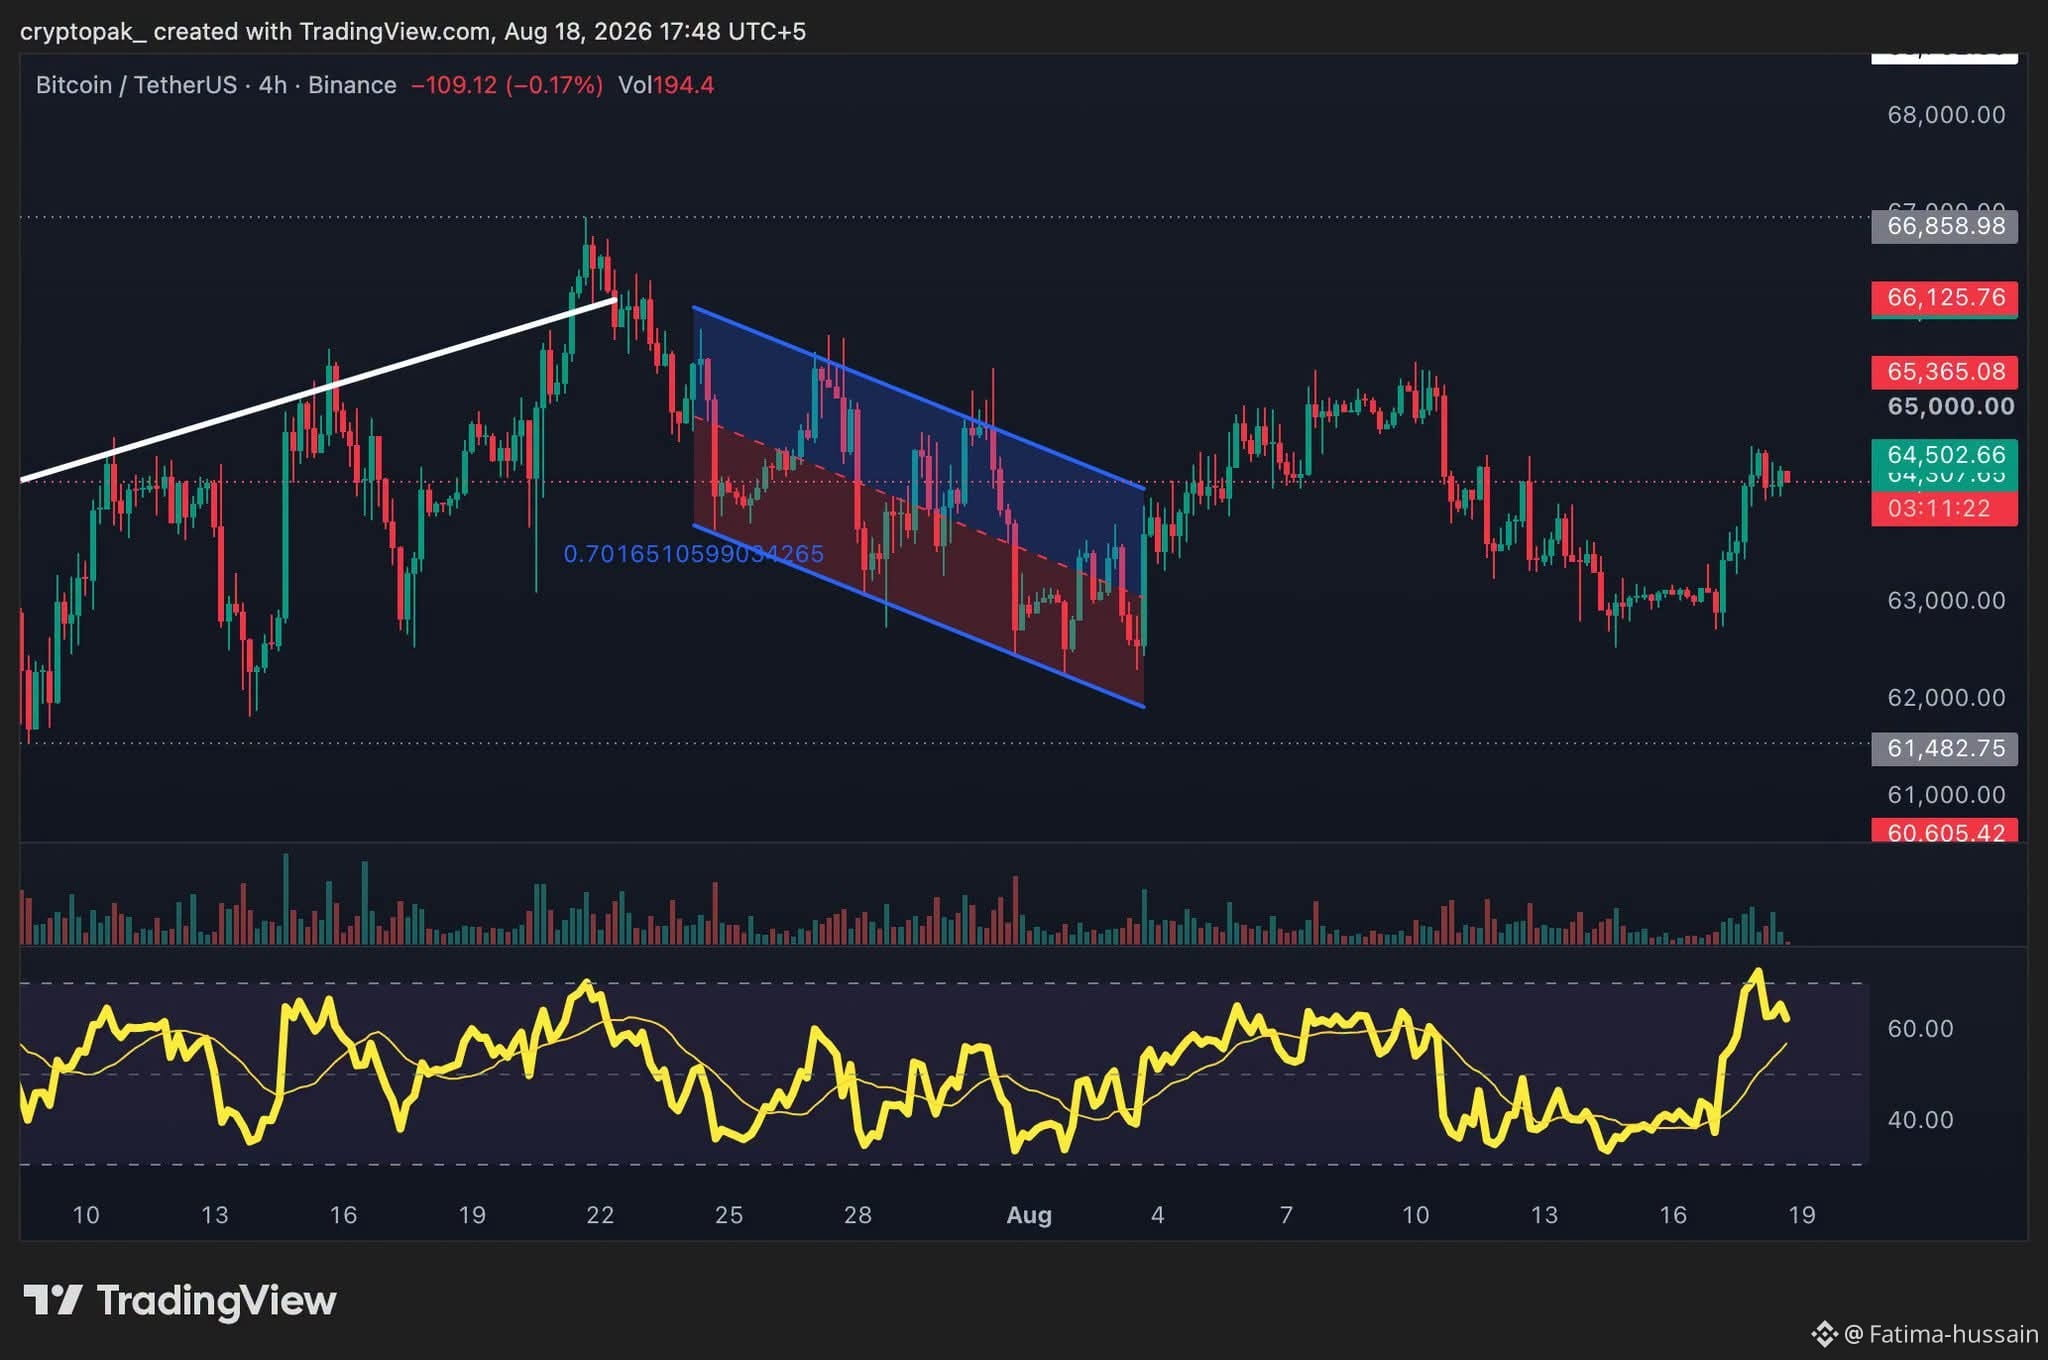This screenshot has width=2048, height=1360.
Task: Click the 65,365.08 red price label
Action: click(1945, 372)
